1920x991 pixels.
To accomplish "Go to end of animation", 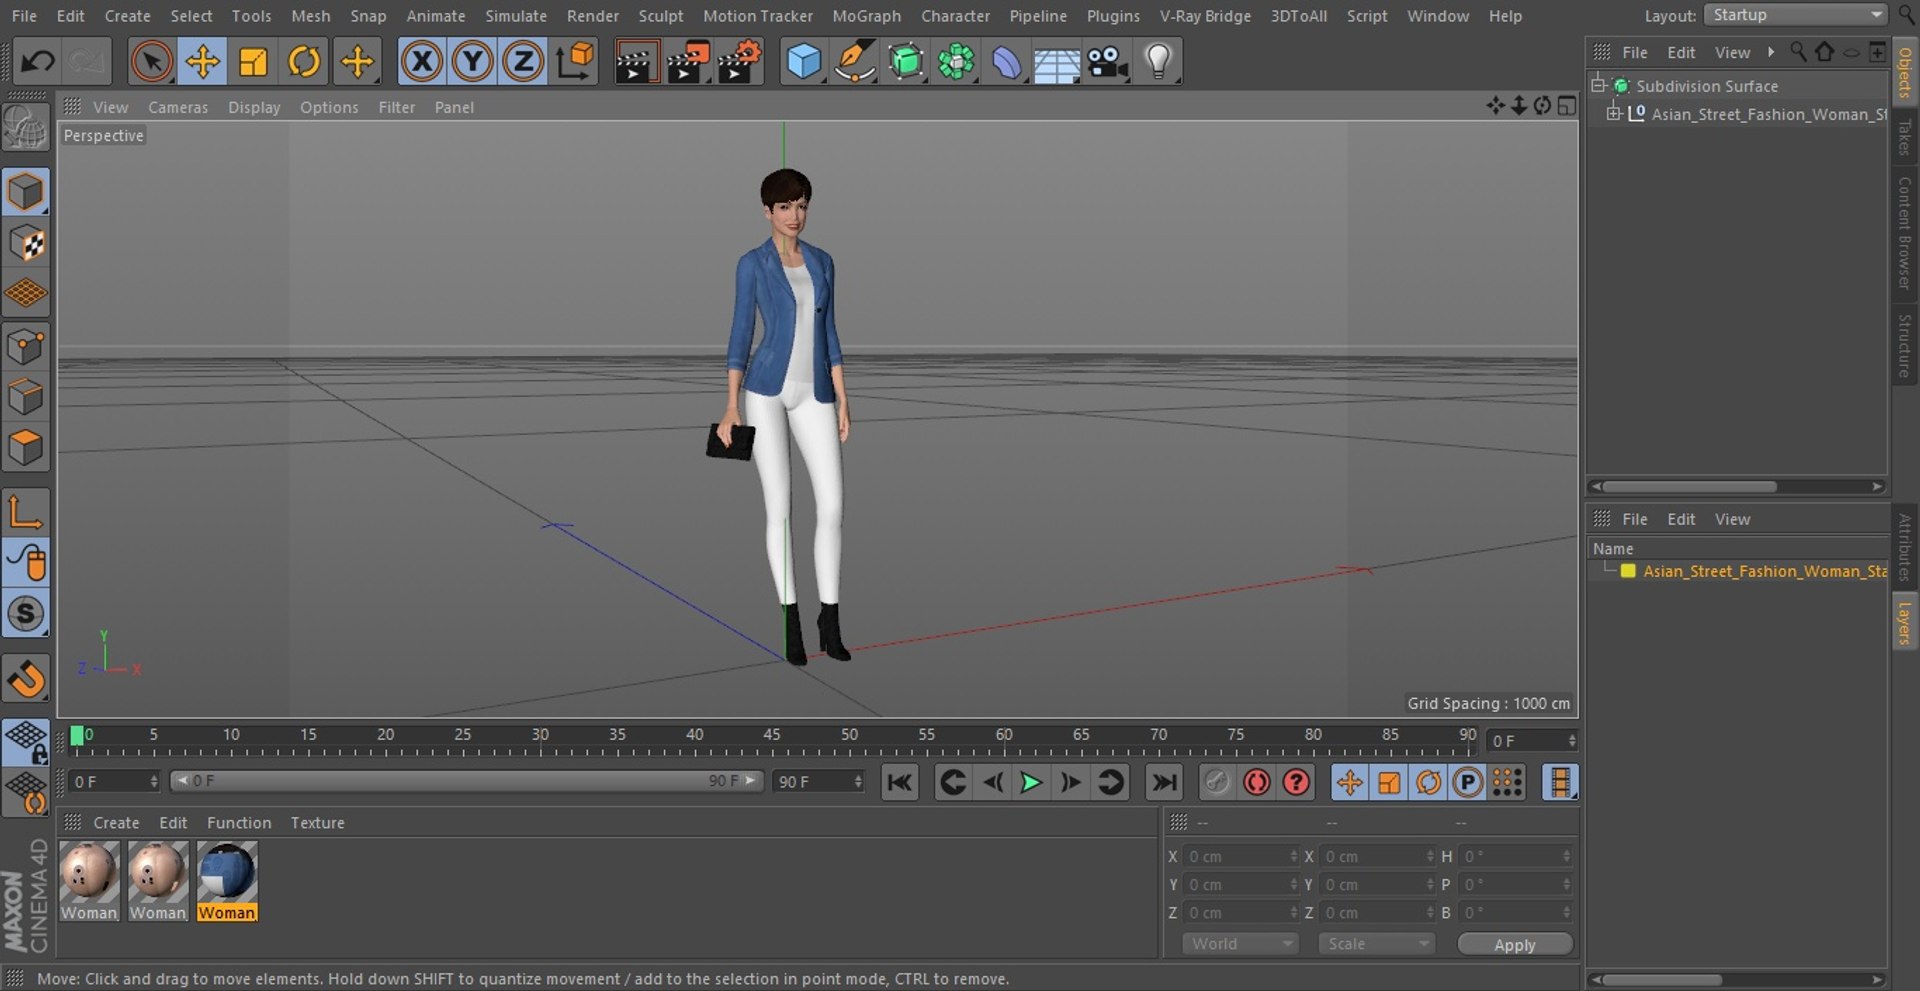I will [1163, 782].
